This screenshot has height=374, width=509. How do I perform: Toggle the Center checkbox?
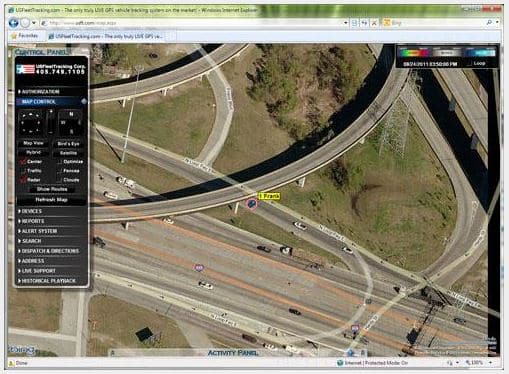click(x=23, y=162)
